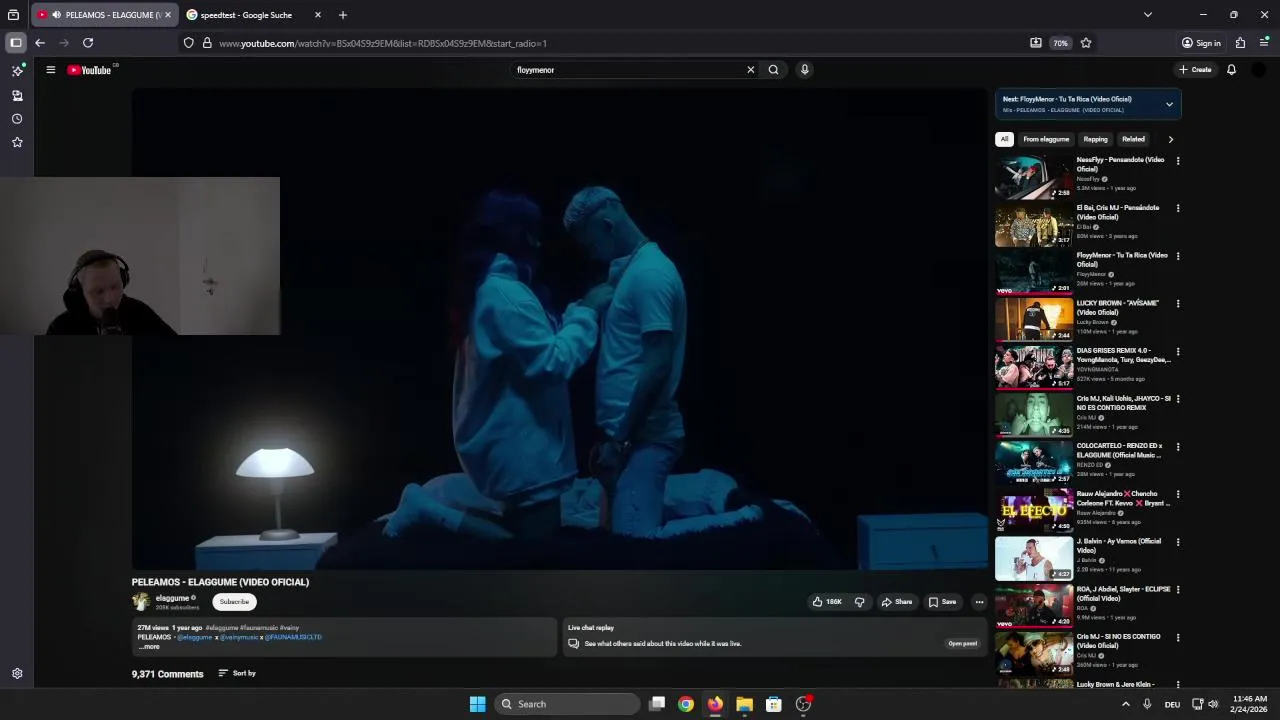
Task: Click the @FAUNAMUSICLTD link in description
Action: pyautogui.click(x=293, y=637)
